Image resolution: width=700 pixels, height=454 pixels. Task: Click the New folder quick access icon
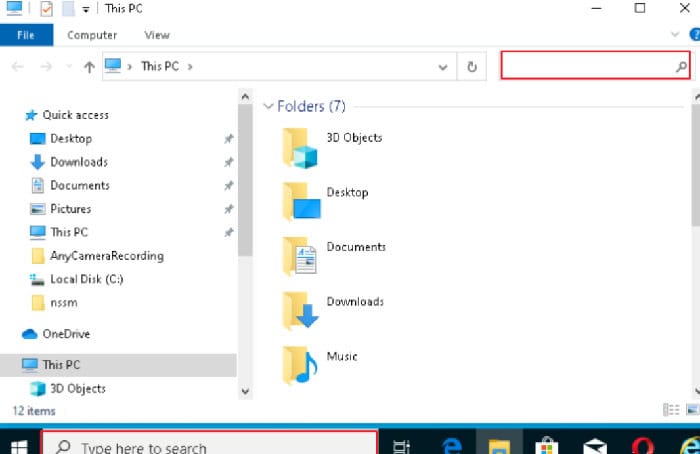pyautogui.click(x=68, y=8)
